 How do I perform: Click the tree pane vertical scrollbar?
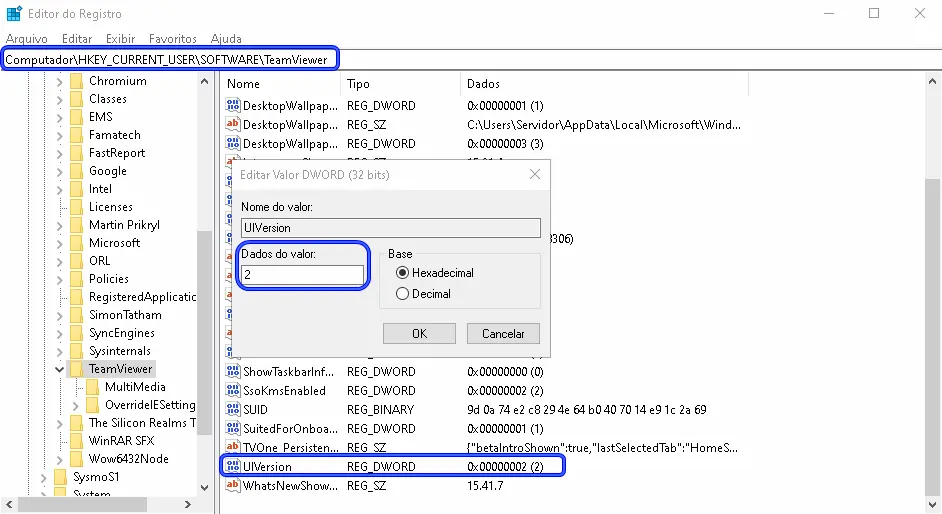204,300
